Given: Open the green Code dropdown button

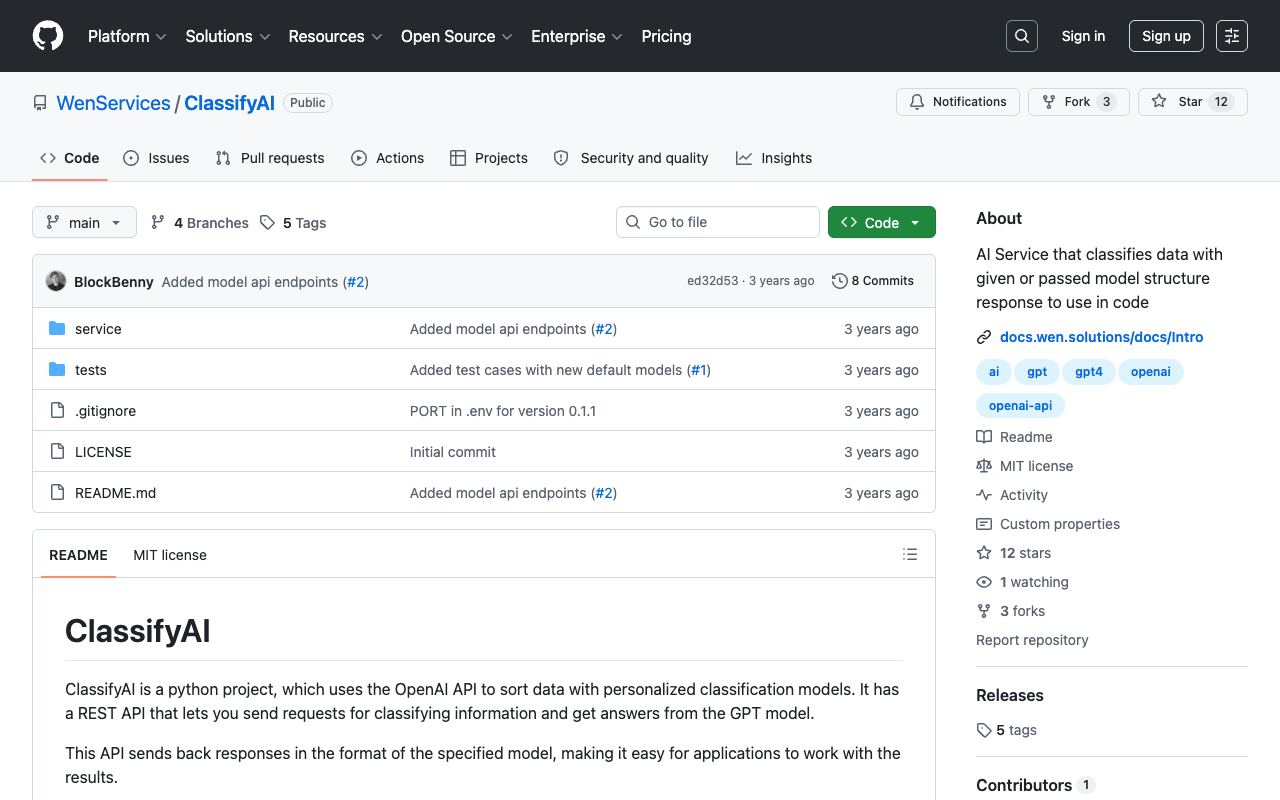Looking at the screenshot, I should point(882,222).
